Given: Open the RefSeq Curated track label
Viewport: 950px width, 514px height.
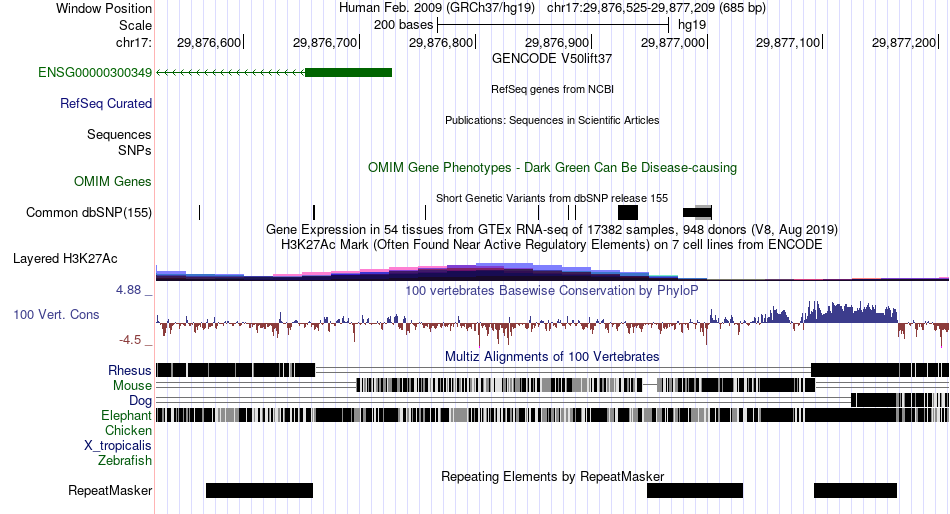Looking at the screenshot, I should pyautogui.click(x=106, y=104).
